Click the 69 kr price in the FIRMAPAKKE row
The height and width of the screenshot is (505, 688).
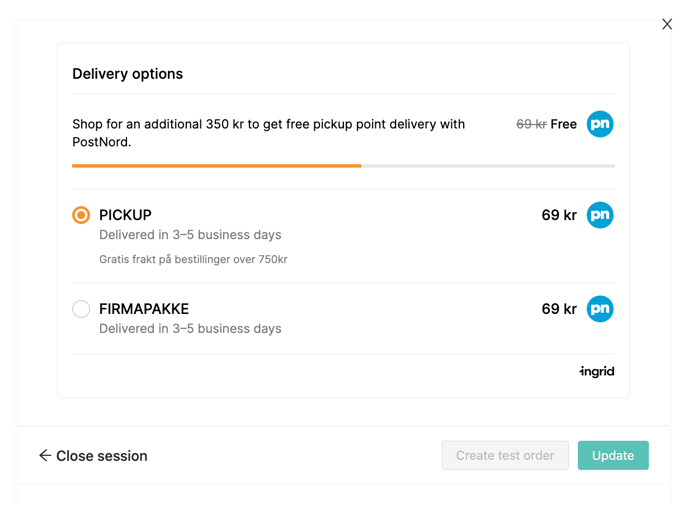(x=559, y=309)
